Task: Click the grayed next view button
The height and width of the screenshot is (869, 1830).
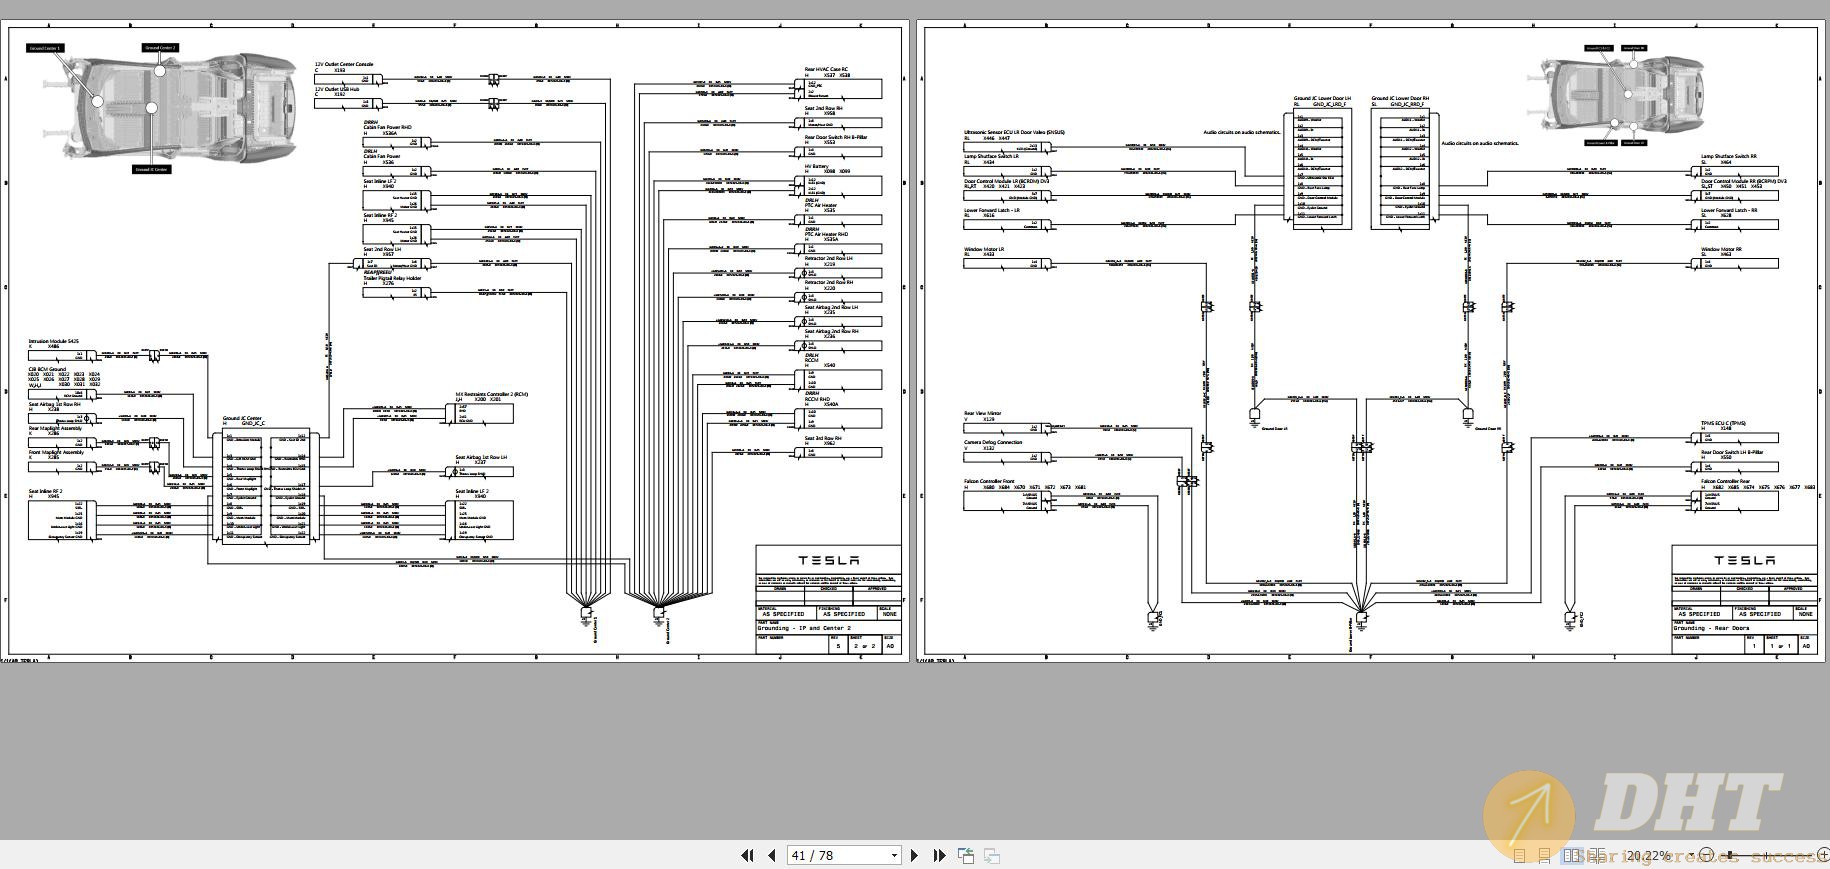Action: [x=992, y=855]
